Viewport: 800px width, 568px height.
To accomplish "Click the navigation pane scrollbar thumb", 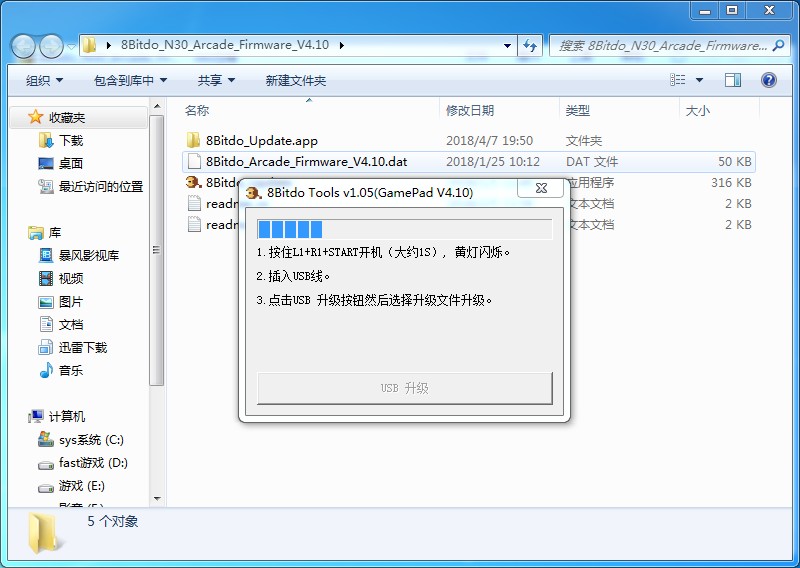I will [x=157, y=250].
